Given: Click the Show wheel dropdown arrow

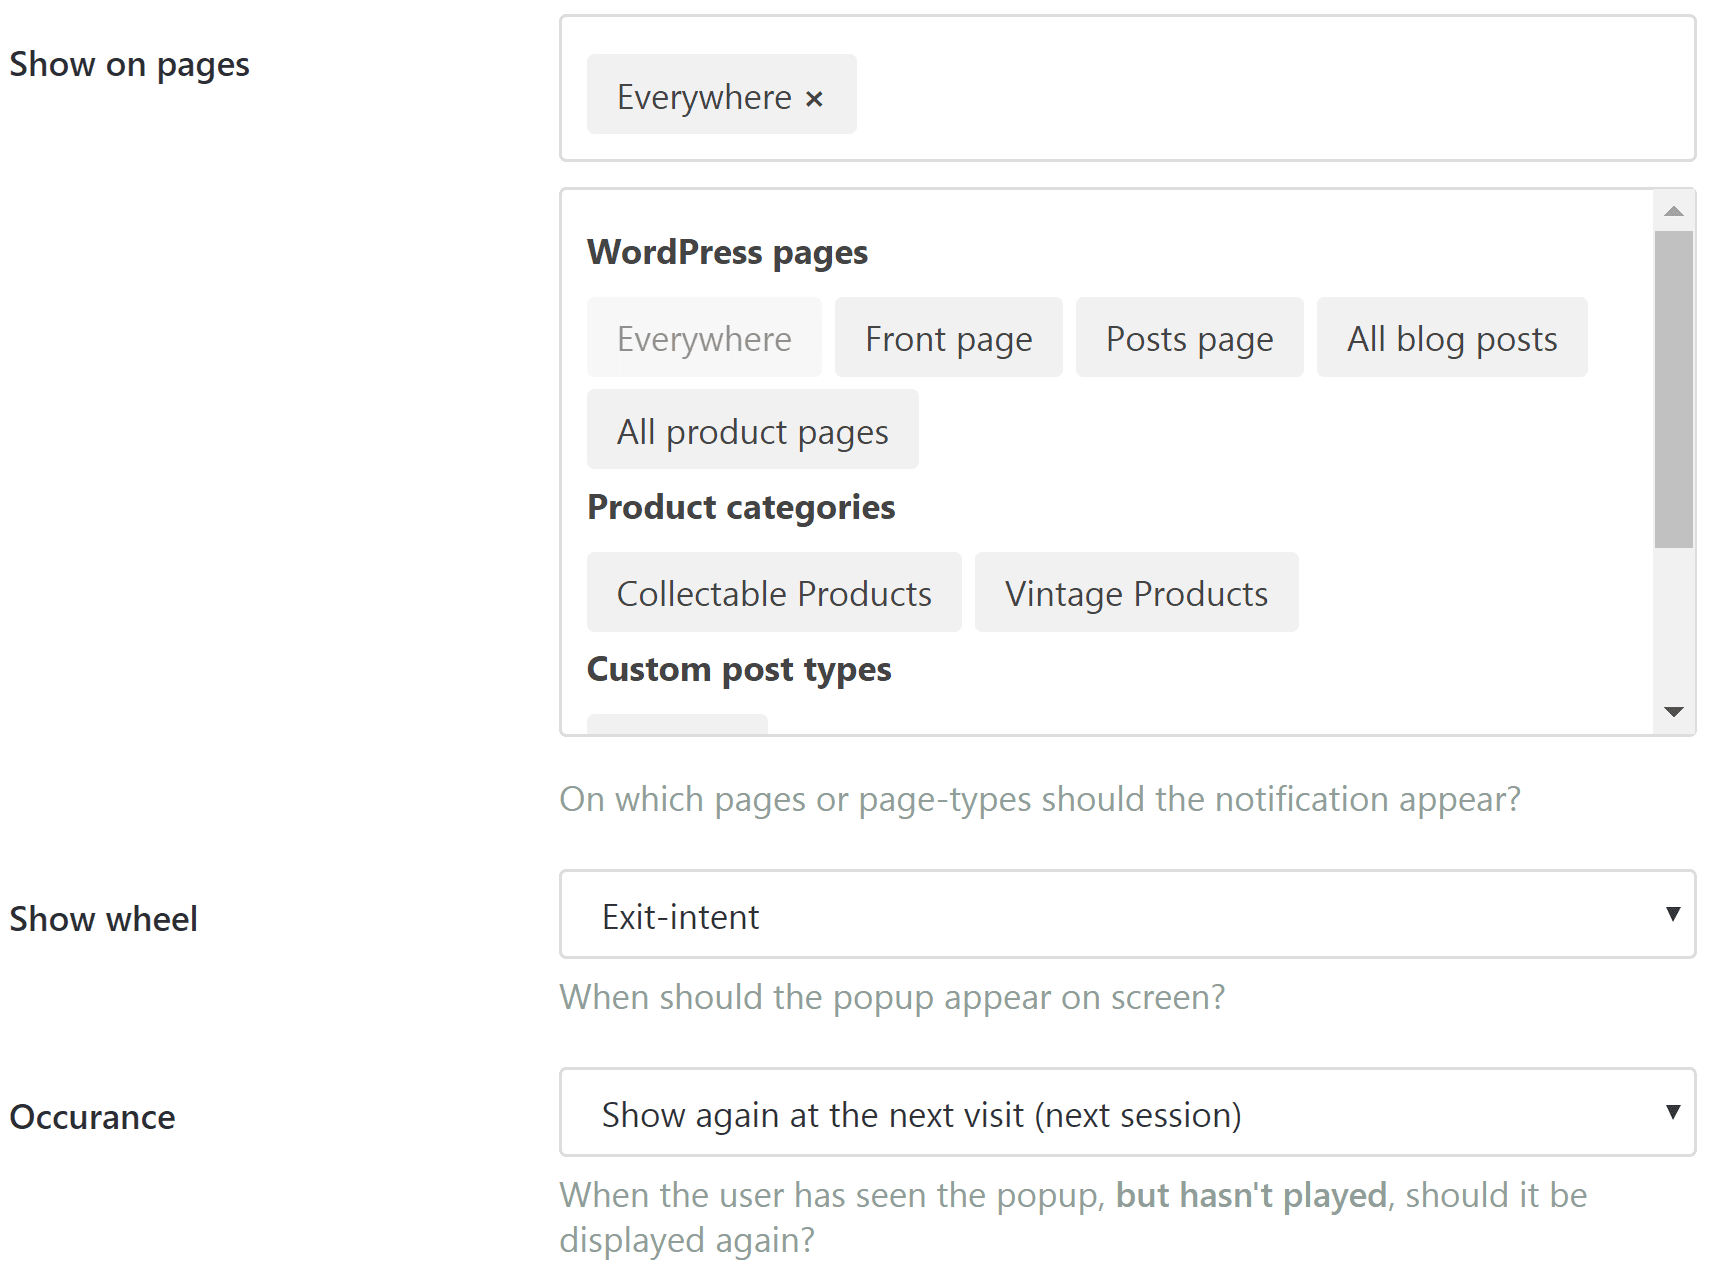Looking at the screenshot, I should click(1672, 914).
